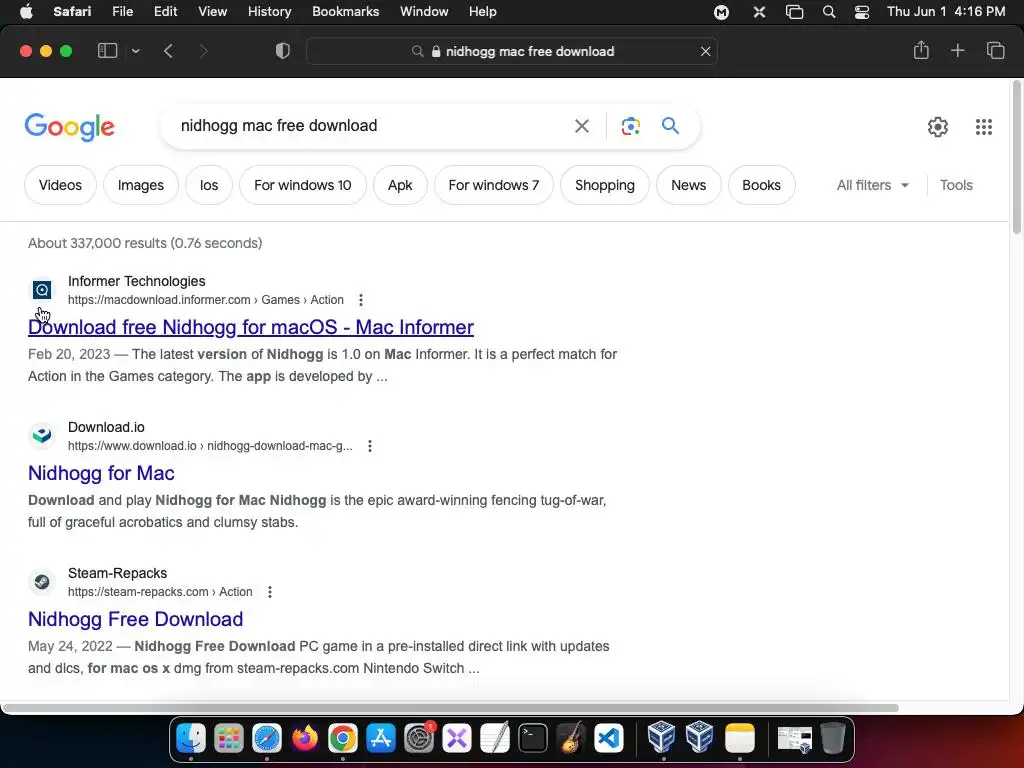1024x768 pixels.
Task: Open the privacy report shield icon
Action: [283, 51]
